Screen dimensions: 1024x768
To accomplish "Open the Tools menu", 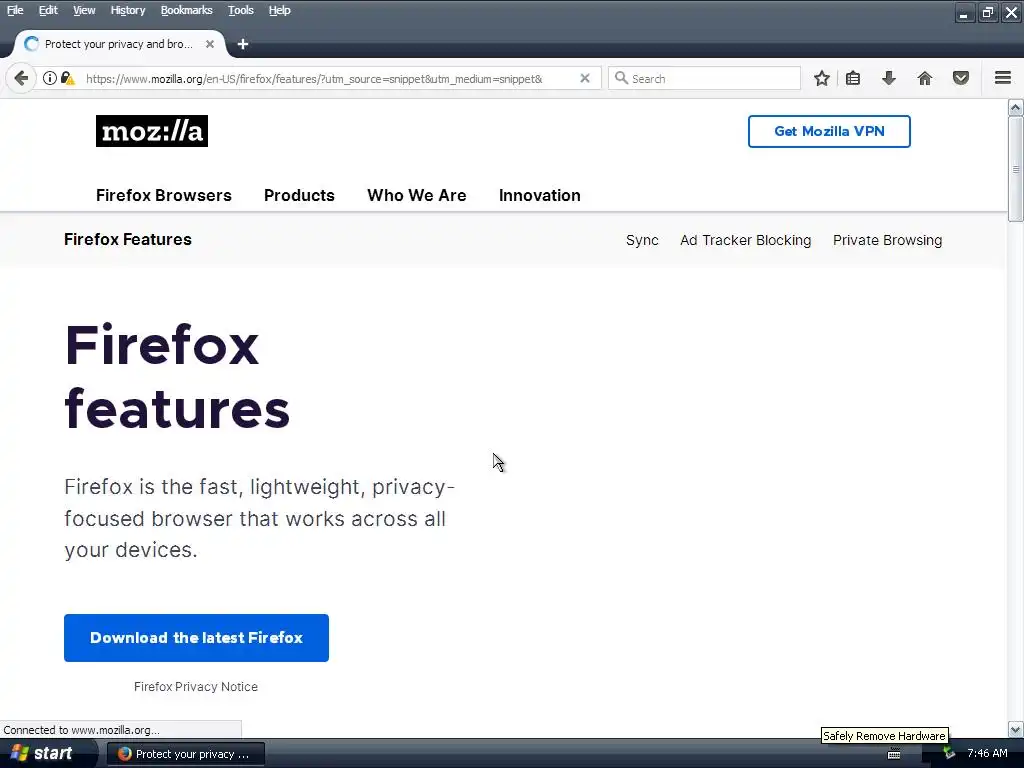I will (240, 10).
